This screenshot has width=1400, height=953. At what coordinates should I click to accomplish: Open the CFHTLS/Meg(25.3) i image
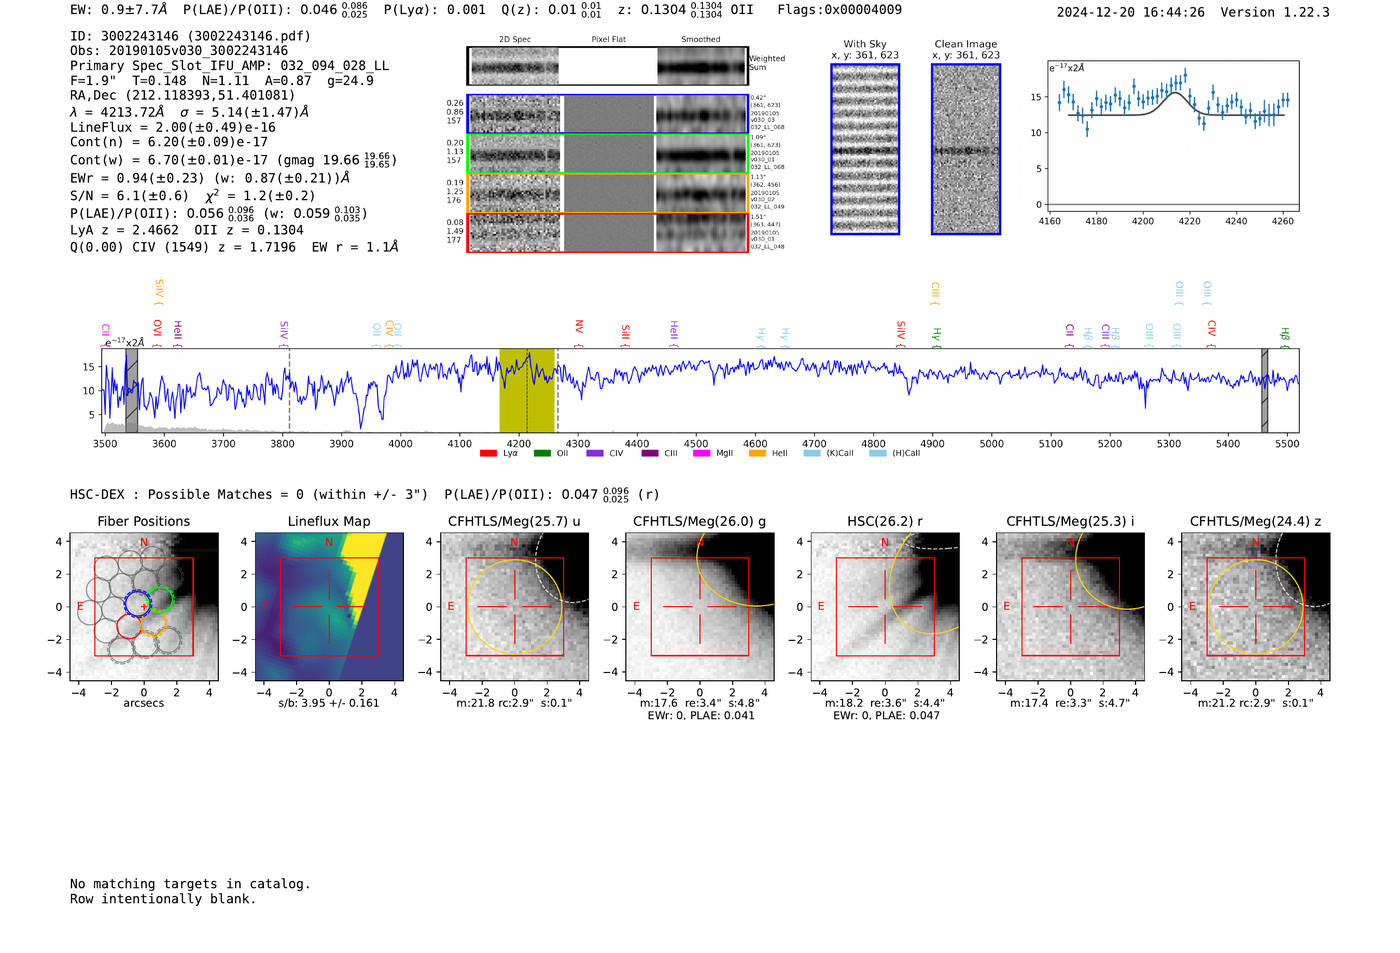click(x=1070, y=607)
